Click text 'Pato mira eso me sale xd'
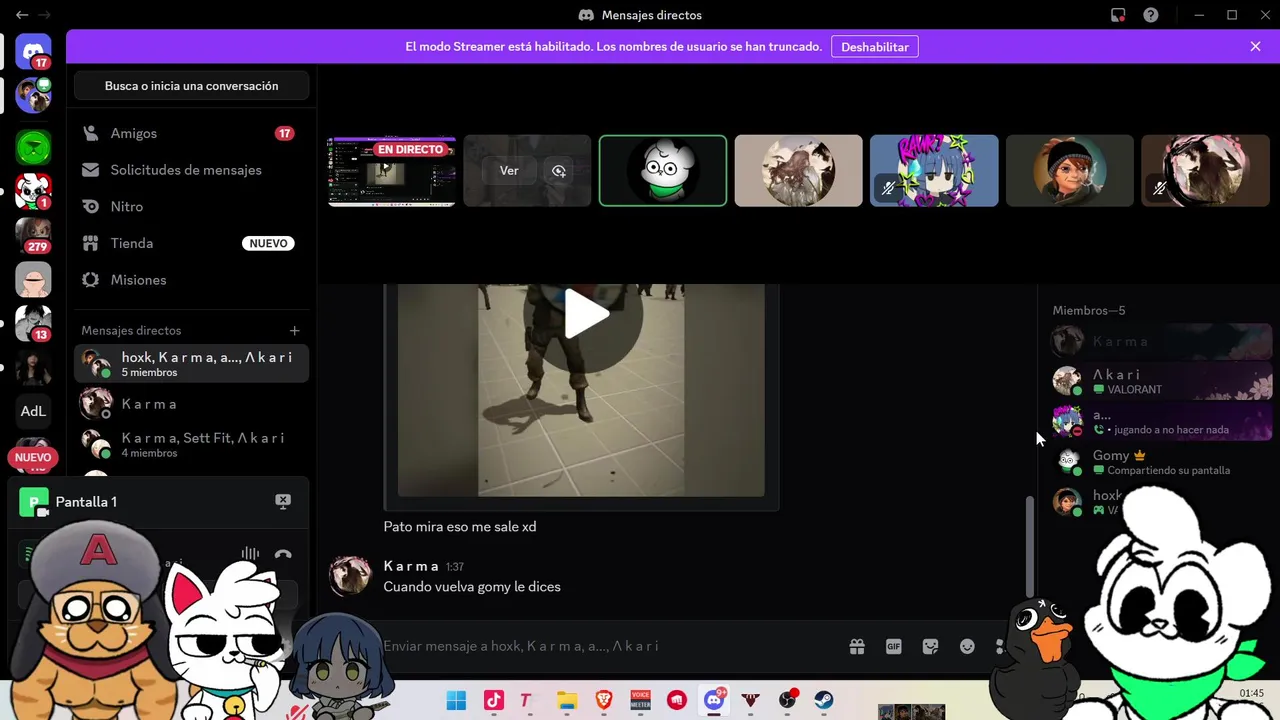This screenshot has width=1280, height=720. coord(460,527)
